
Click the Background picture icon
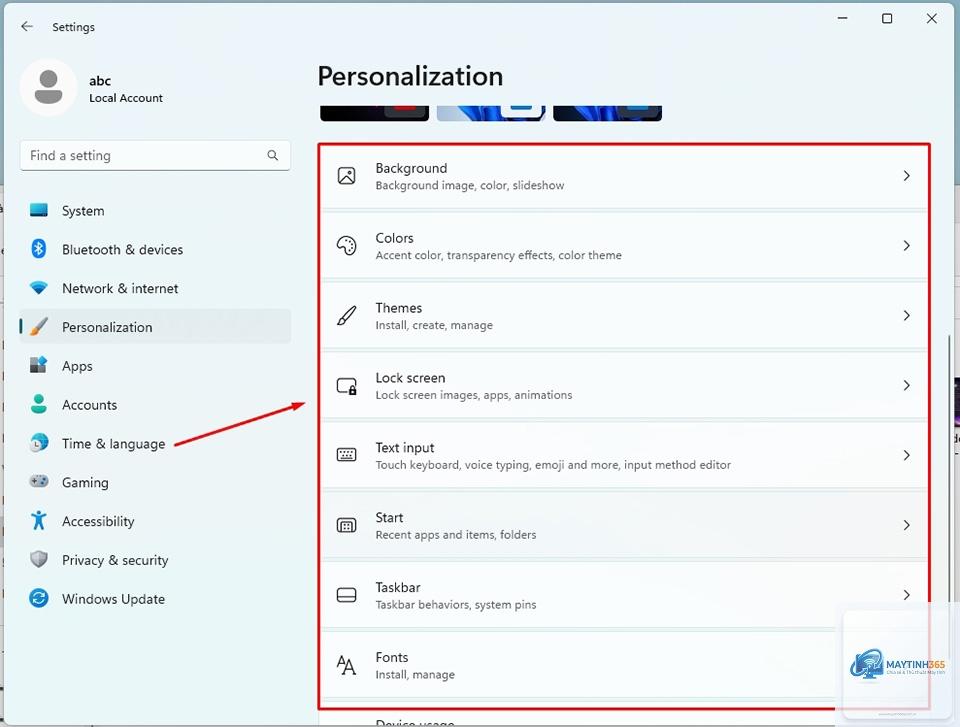coord(347,176)
